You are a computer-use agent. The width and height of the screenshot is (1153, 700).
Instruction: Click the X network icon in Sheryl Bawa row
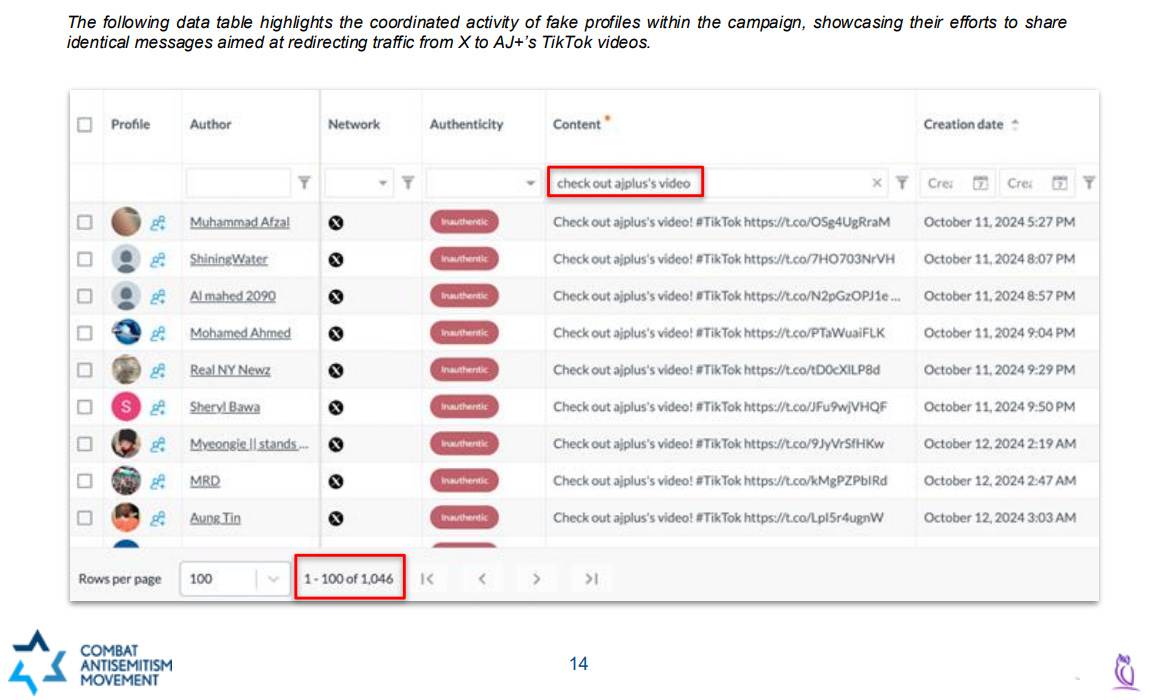point(336,407)
